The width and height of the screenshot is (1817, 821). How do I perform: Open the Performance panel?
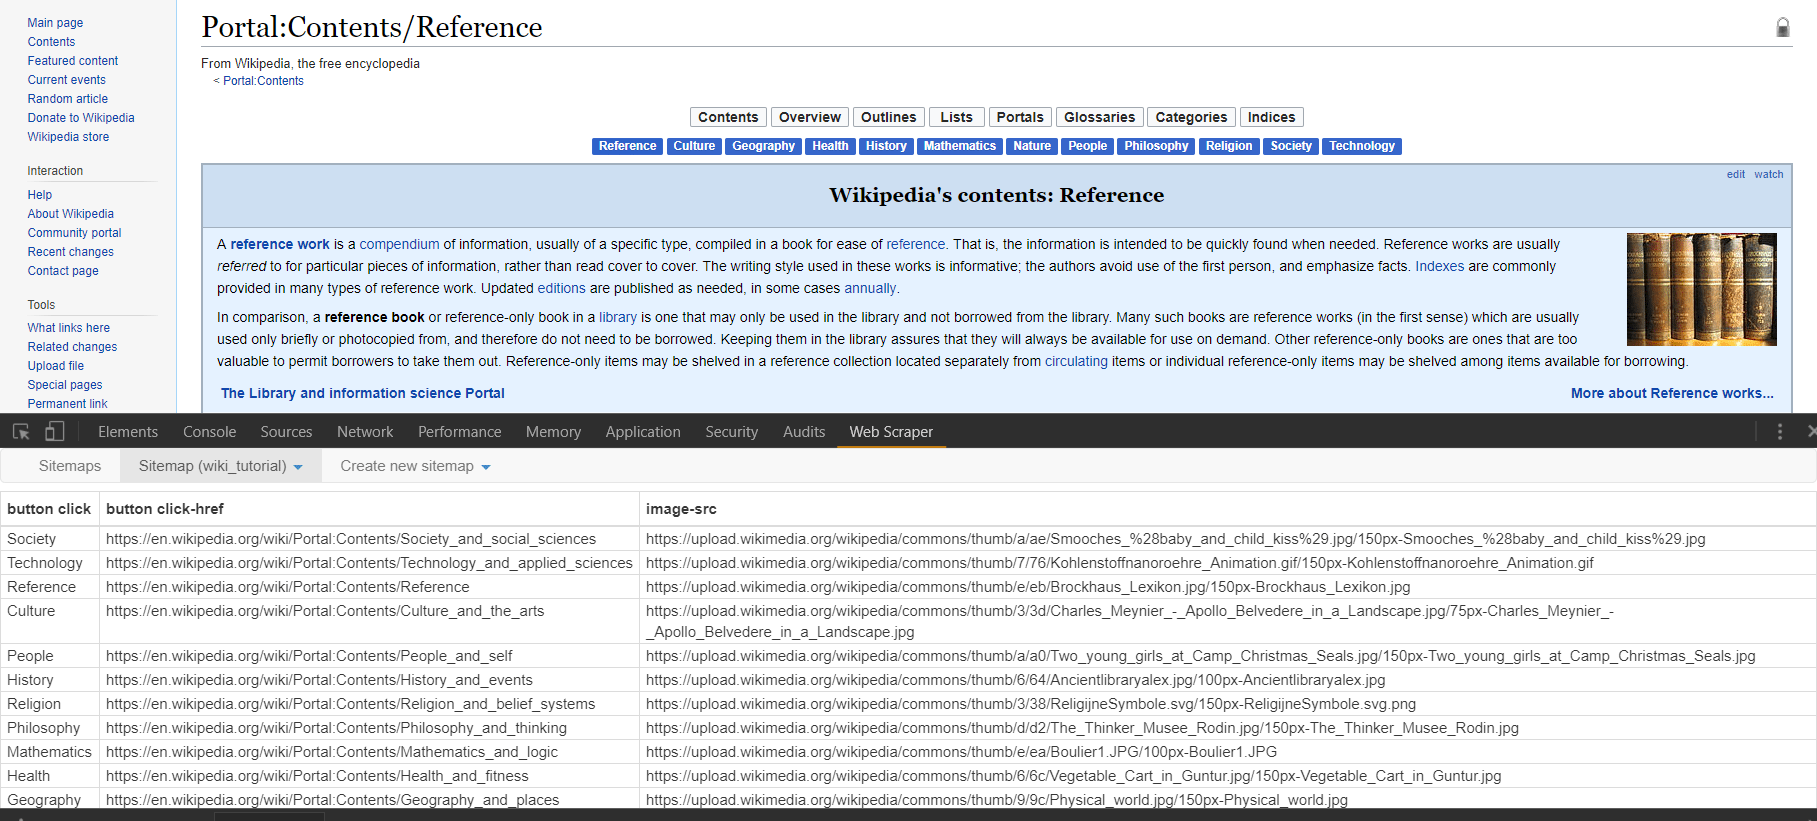point(459,432)
